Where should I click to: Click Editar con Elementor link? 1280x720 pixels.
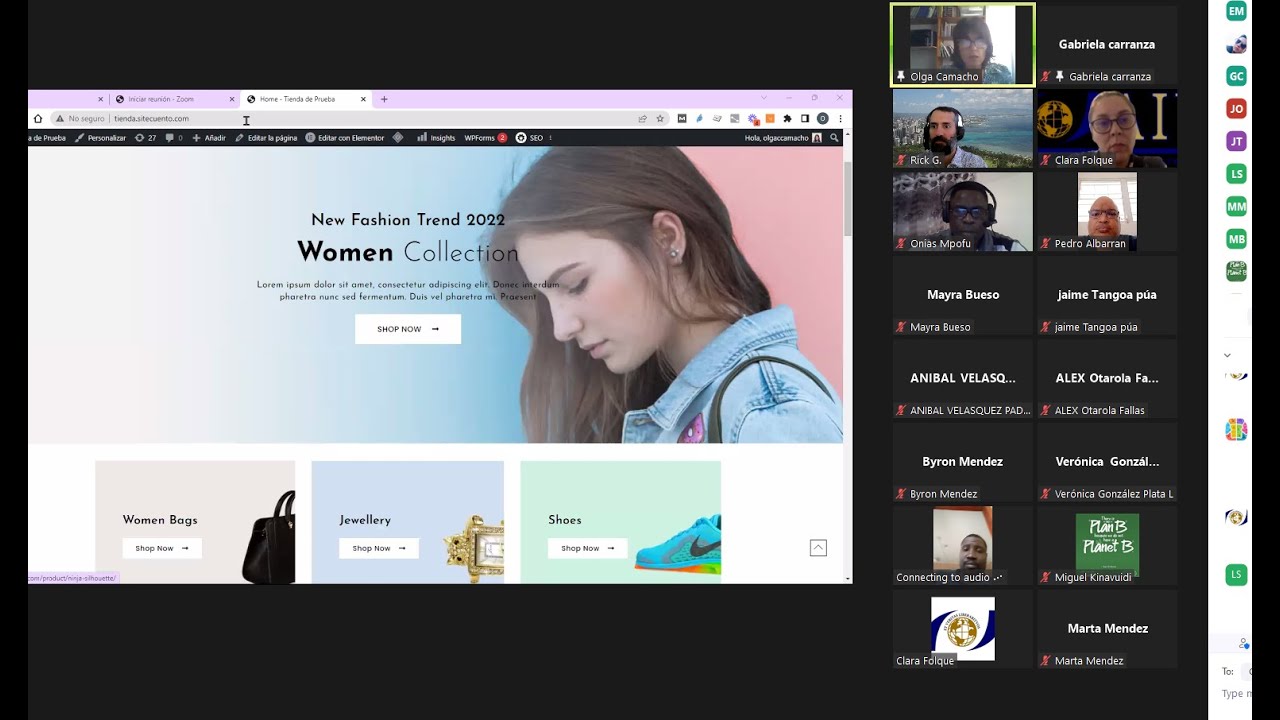345,138
